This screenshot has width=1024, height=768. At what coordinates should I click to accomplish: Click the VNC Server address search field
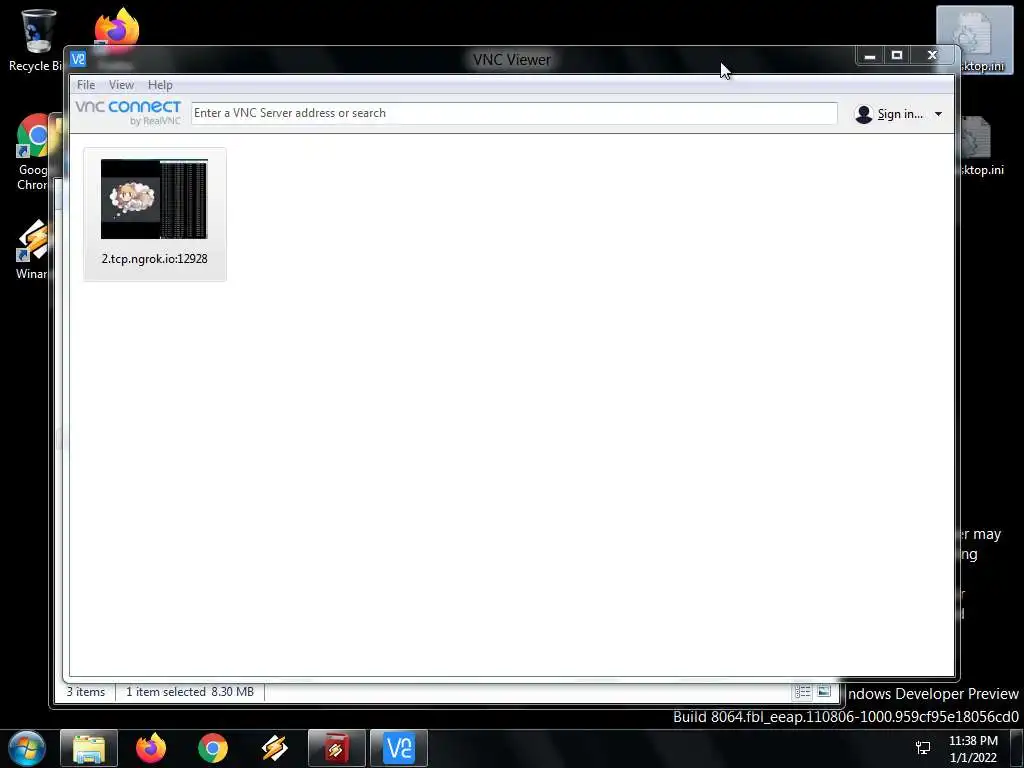click(x=514, y=113)
